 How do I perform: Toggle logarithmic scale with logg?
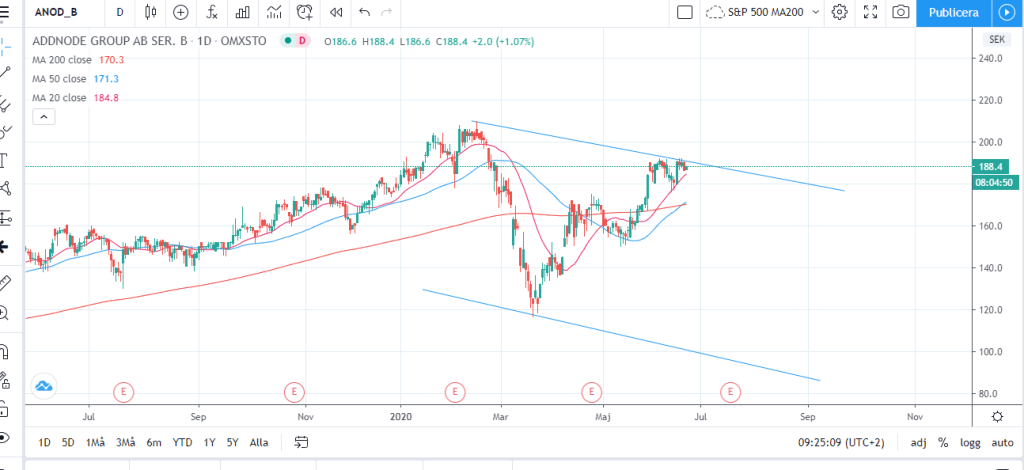click(x=969, y=442)
